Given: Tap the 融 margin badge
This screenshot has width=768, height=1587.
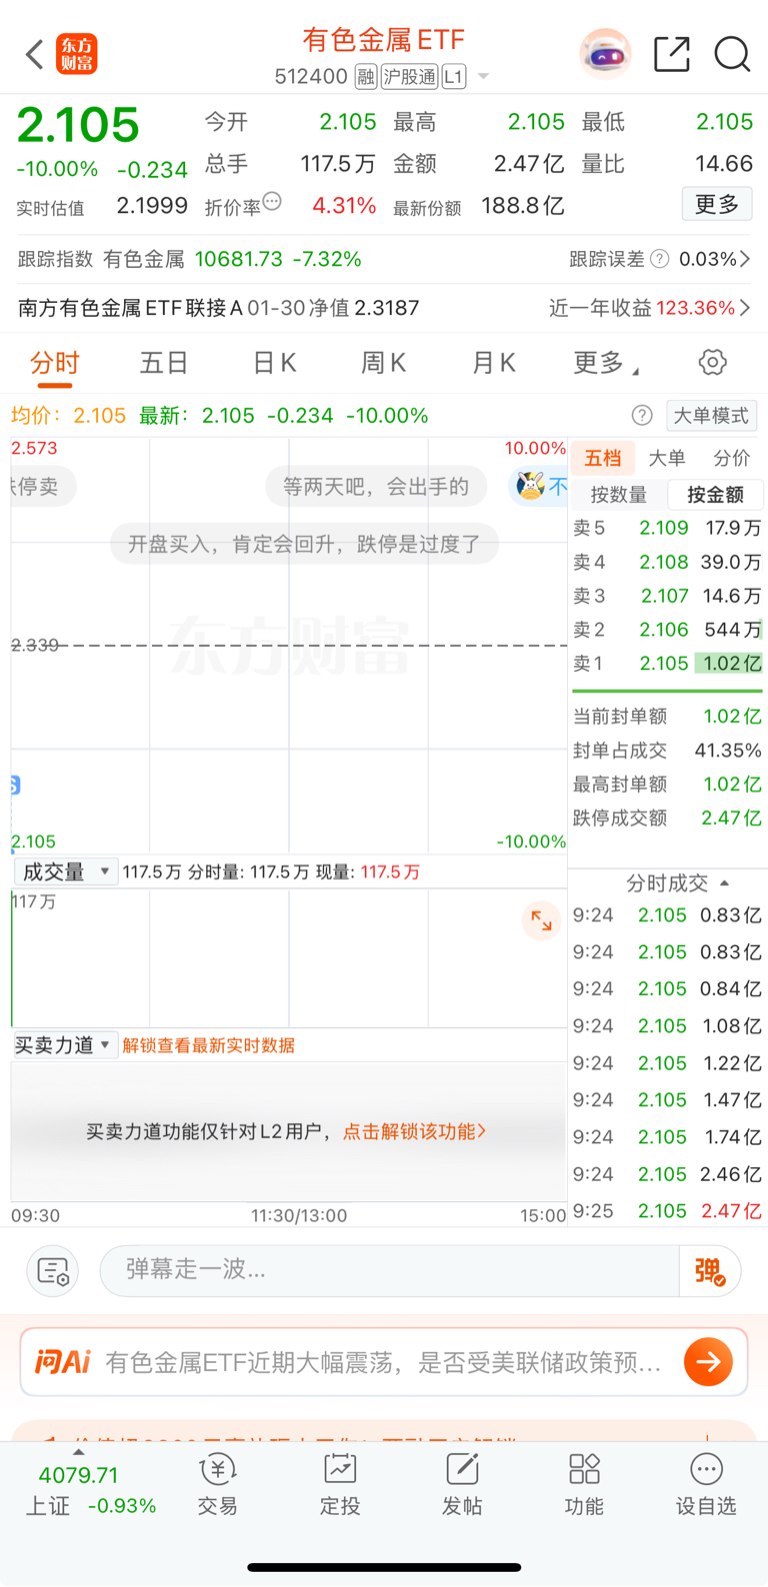Looking at the screenshot, I should coord(365,77).
